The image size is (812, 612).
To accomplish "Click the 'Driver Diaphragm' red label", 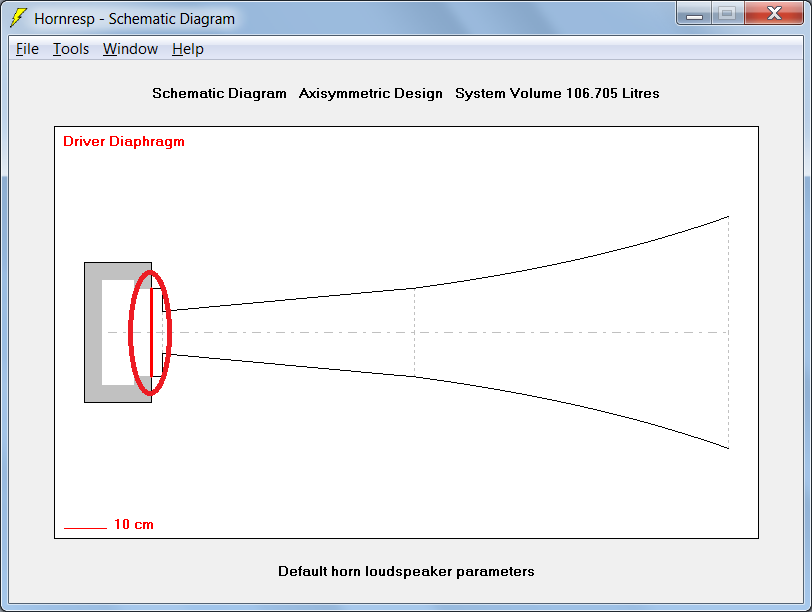I will (124, 141).
